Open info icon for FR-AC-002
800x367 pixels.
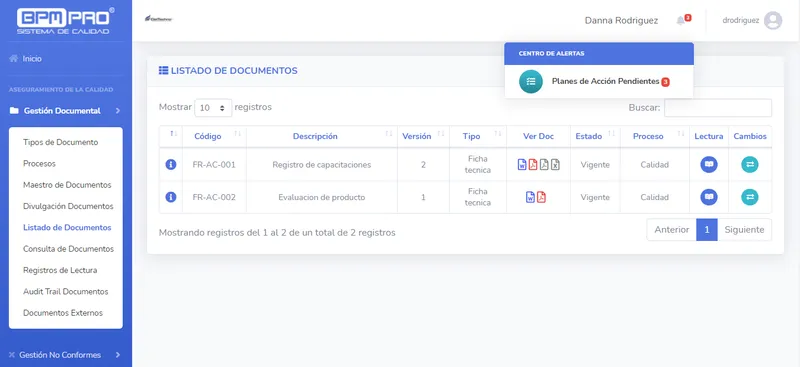(171, 197)
